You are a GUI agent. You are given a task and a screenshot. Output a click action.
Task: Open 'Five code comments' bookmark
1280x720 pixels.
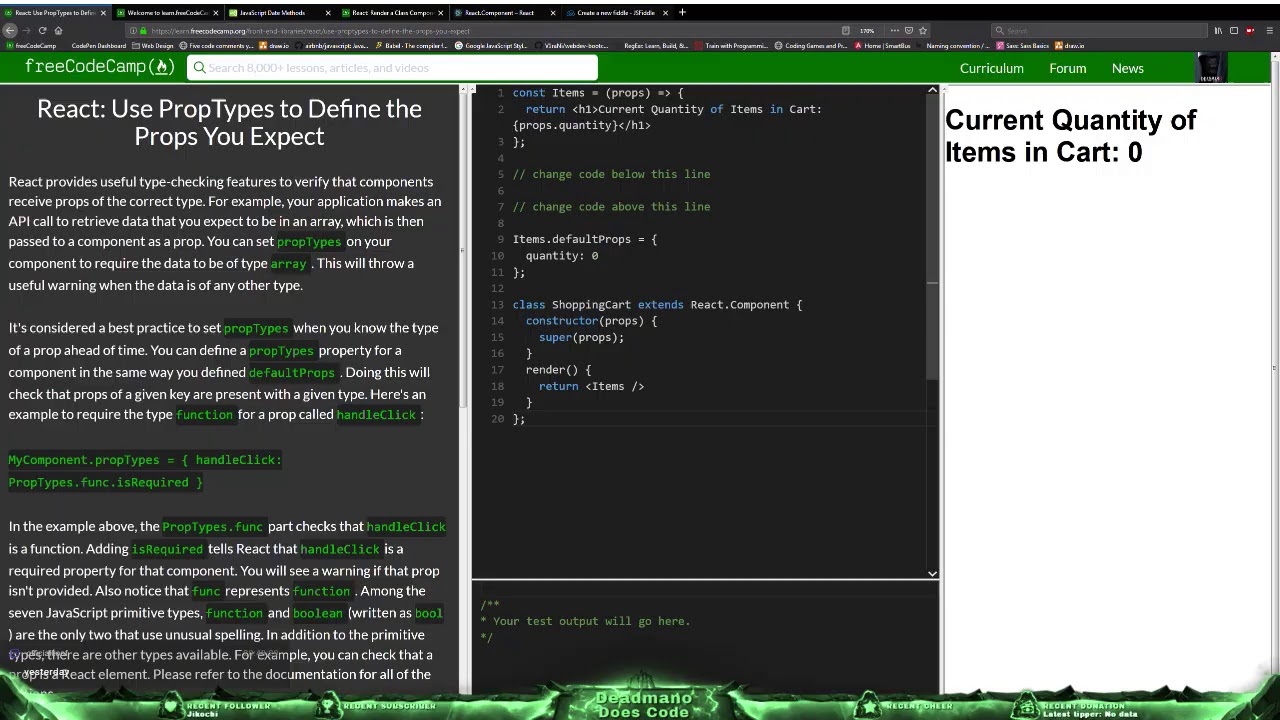point(216,46)
